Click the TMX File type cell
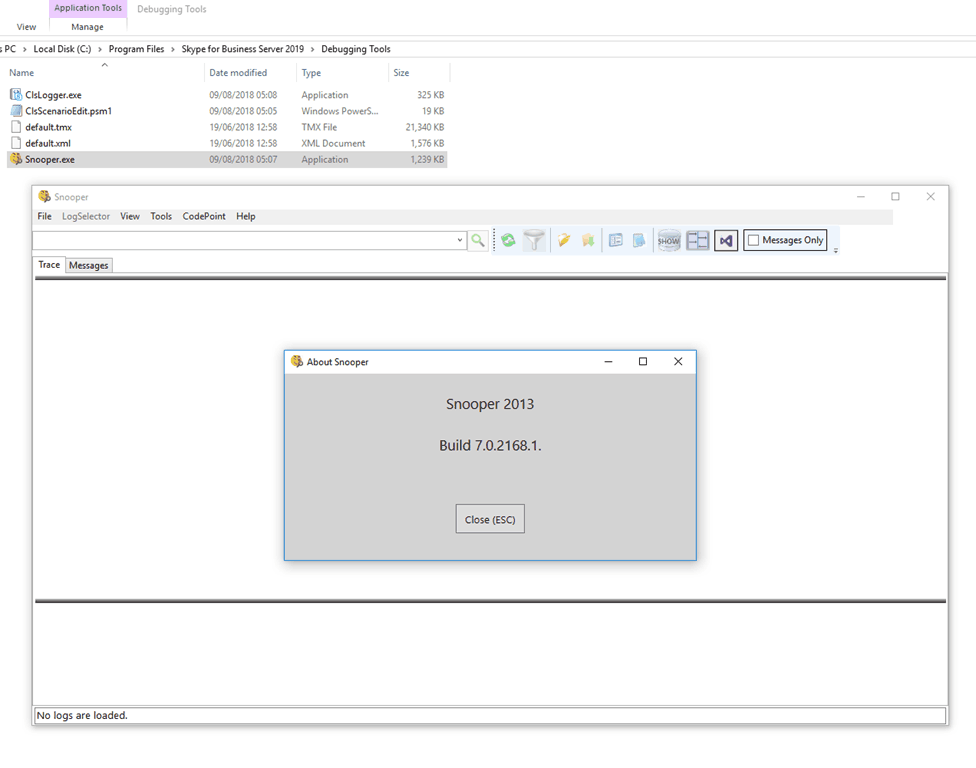Image resolution: width=976 pixels, height=768 pixels. 319,128
